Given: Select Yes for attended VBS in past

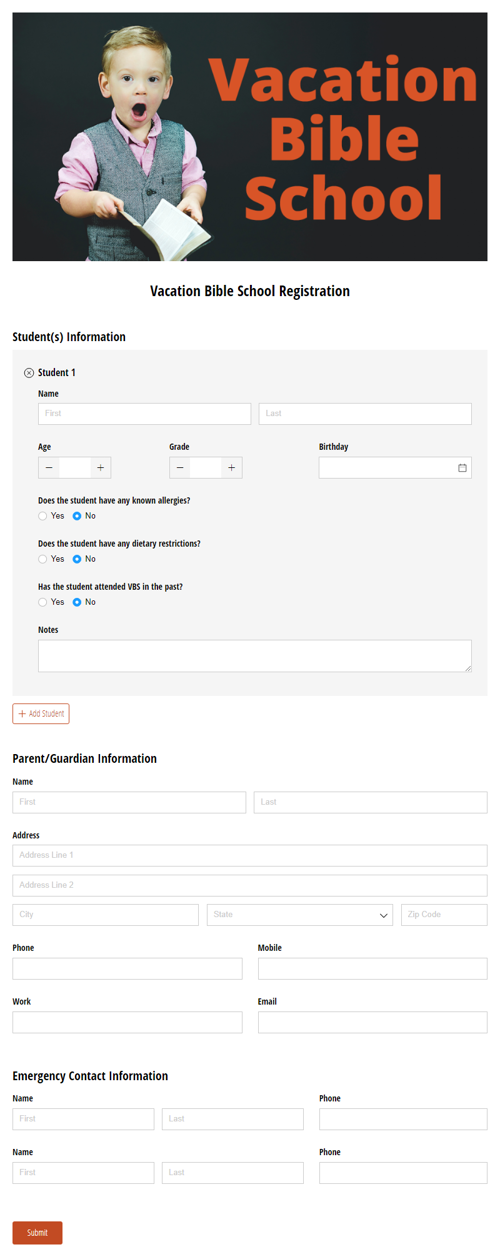Looking at the screenshot, I should 43,602.
